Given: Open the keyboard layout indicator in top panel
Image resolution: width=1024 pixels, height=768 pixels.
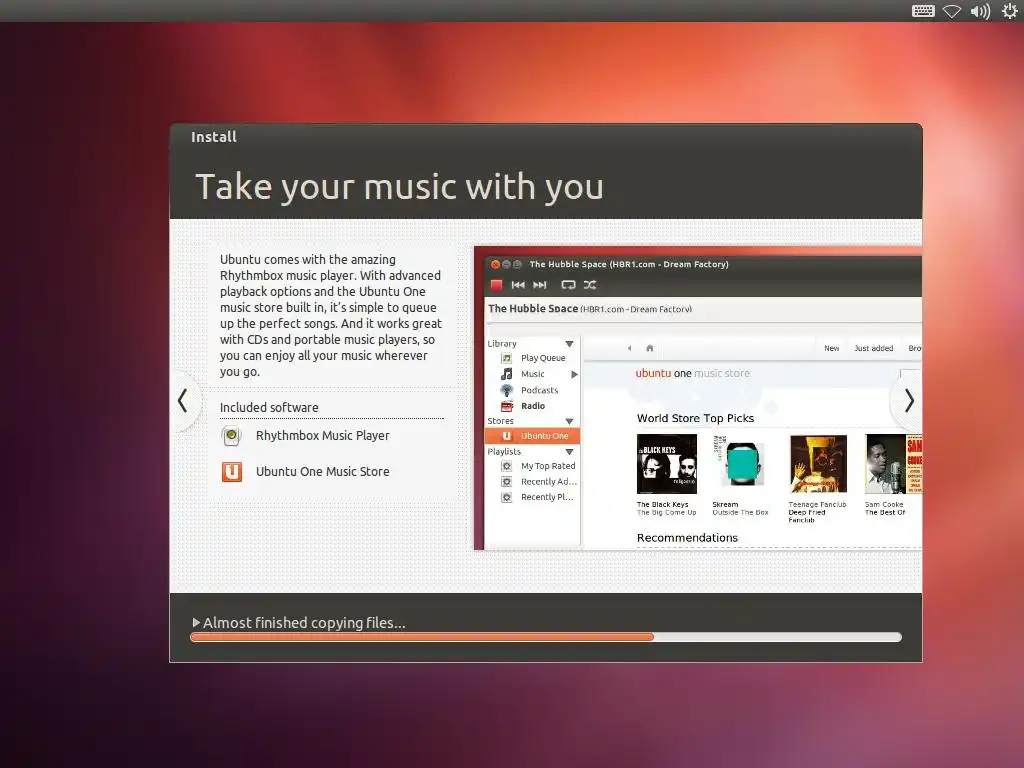Looking at the screenshot, I should (x=923, y=11).
